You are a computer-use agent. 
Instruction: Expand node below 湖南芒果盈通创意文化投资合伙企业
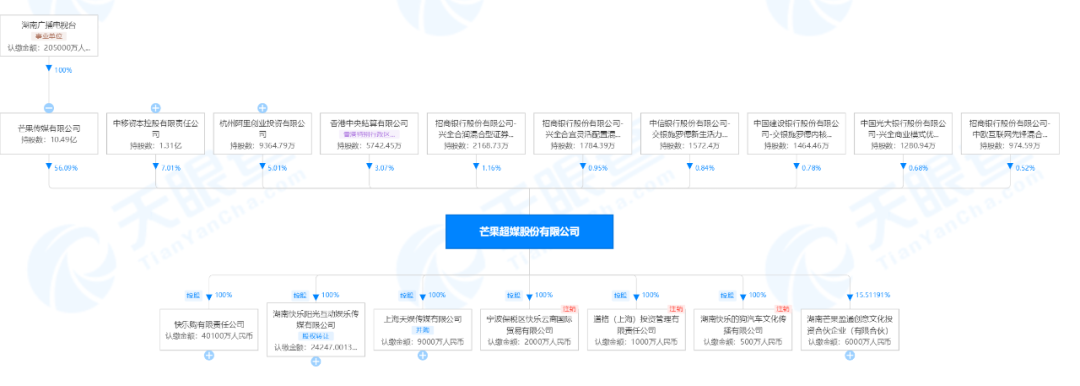[x=850, y=356]
